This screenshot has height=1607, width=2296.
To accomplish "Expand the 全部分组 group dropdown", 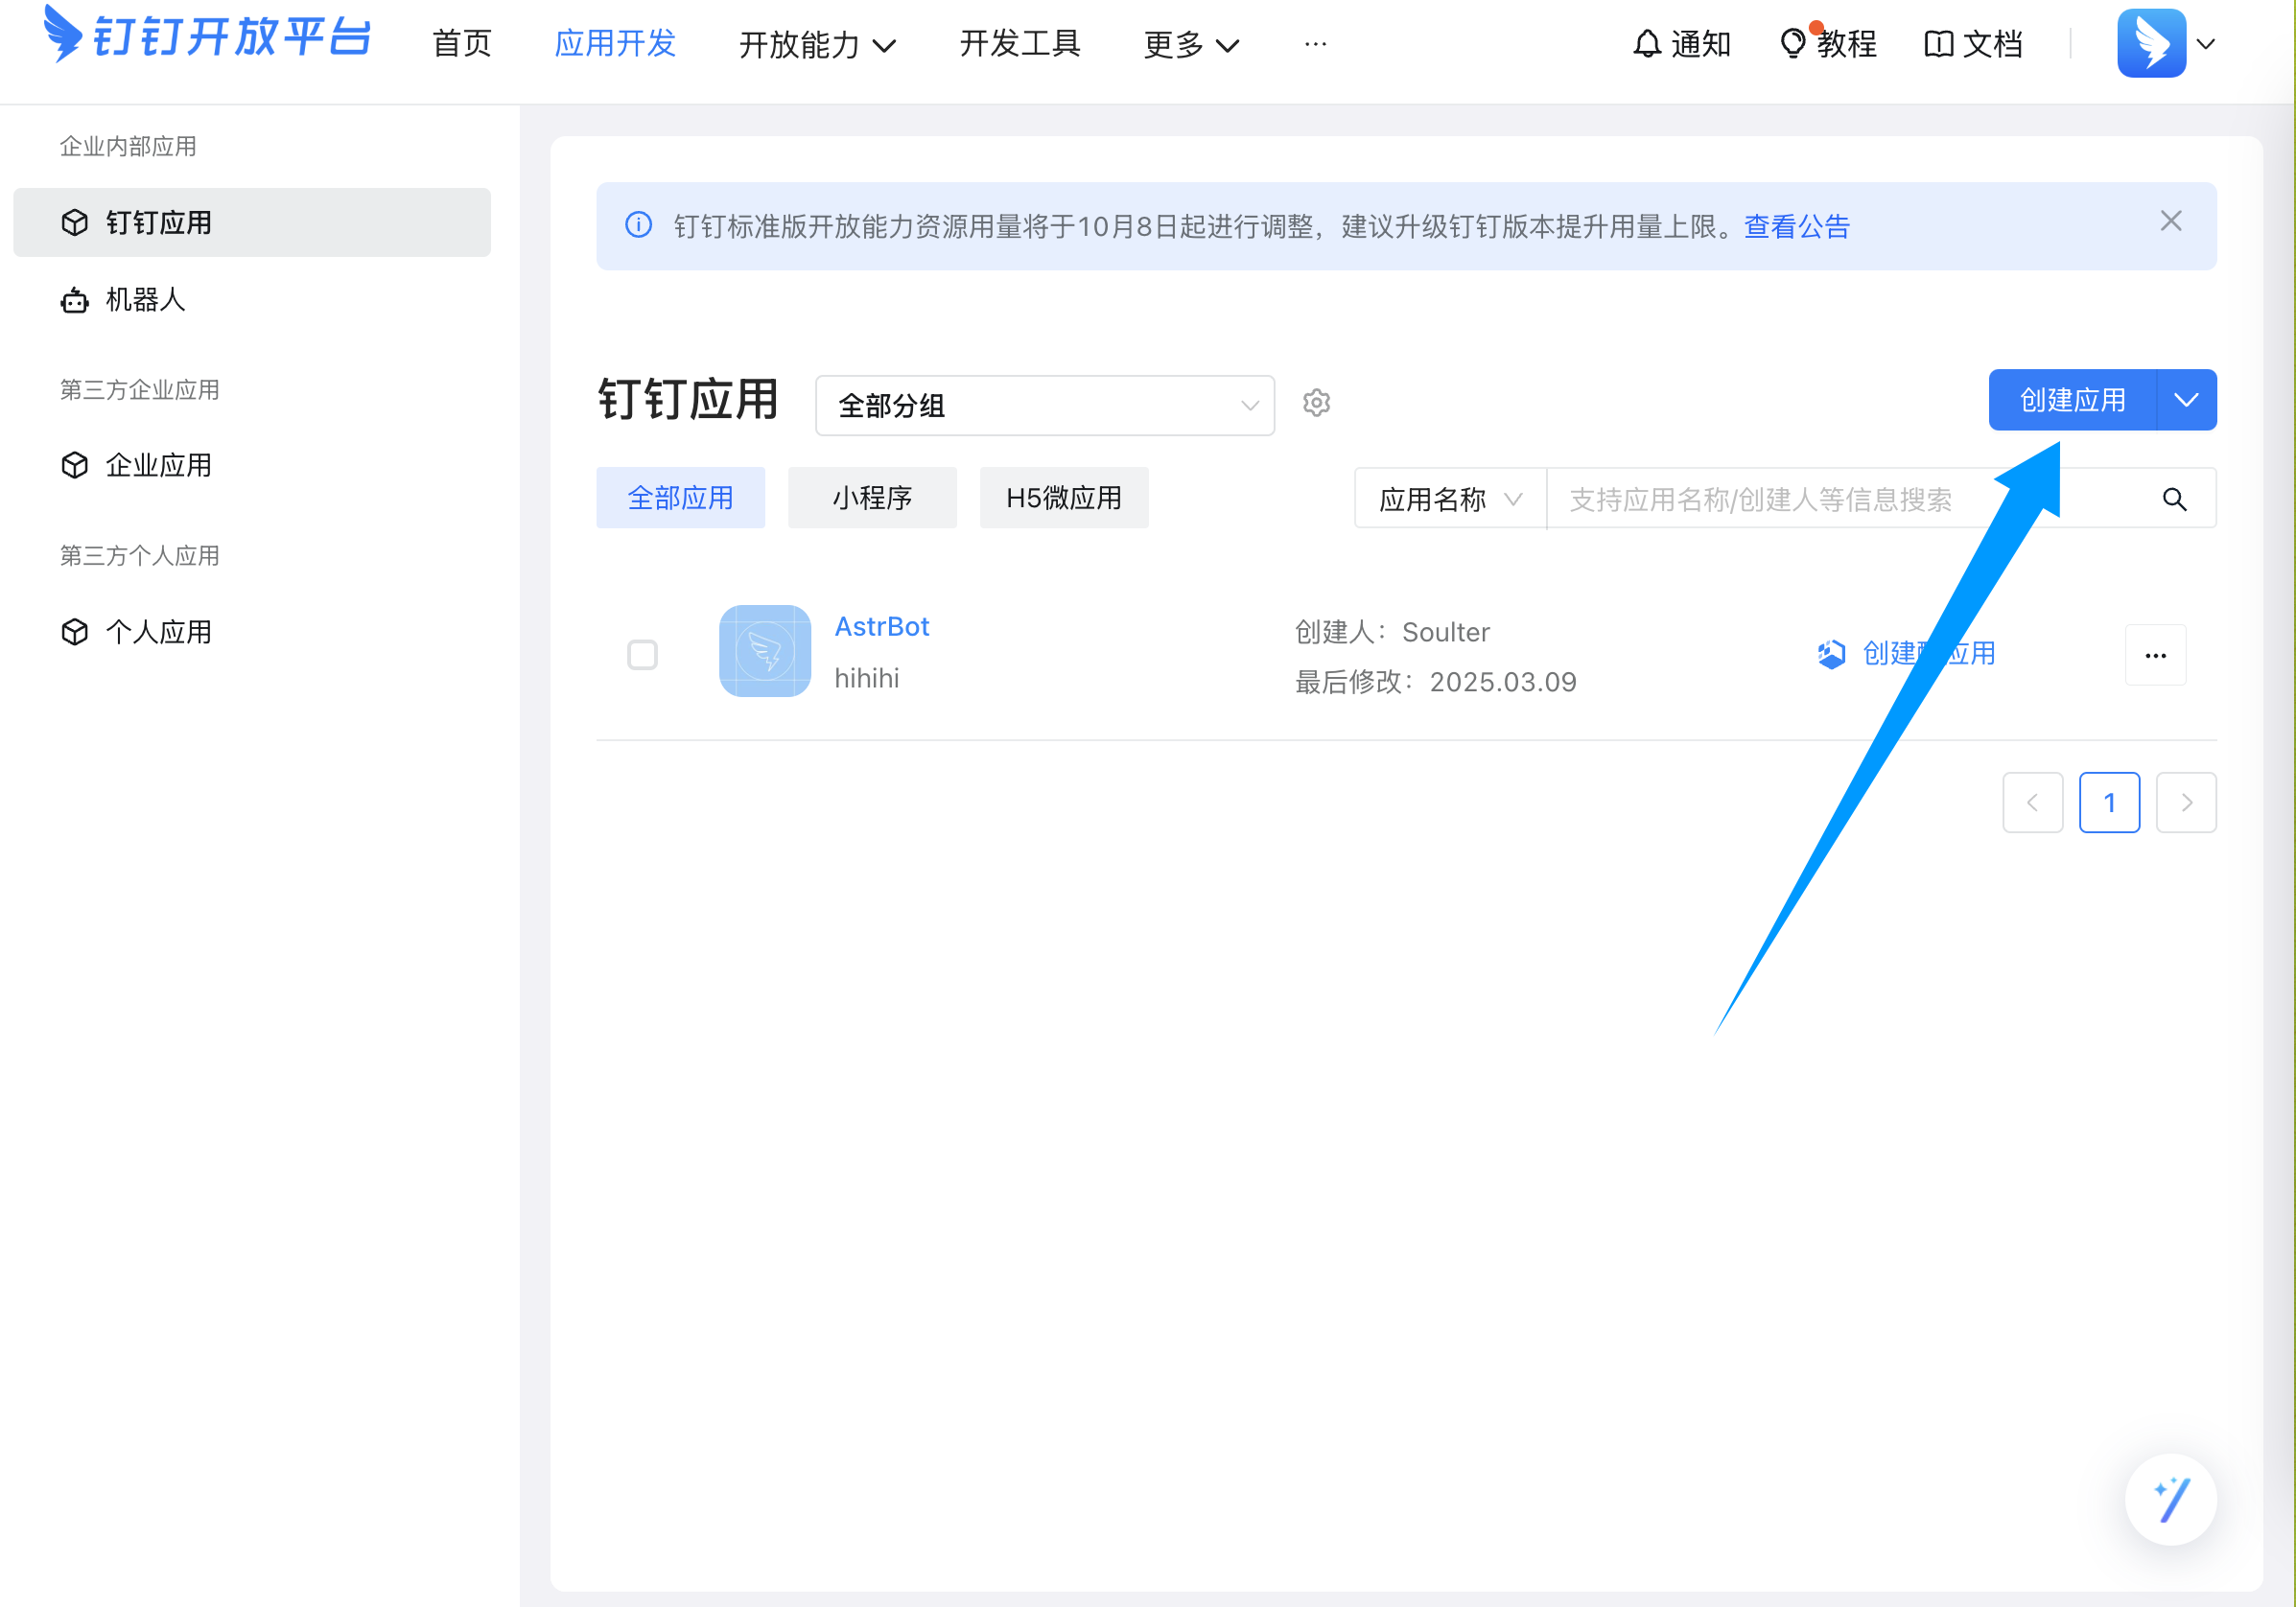I will click(x=1044, y=405).
